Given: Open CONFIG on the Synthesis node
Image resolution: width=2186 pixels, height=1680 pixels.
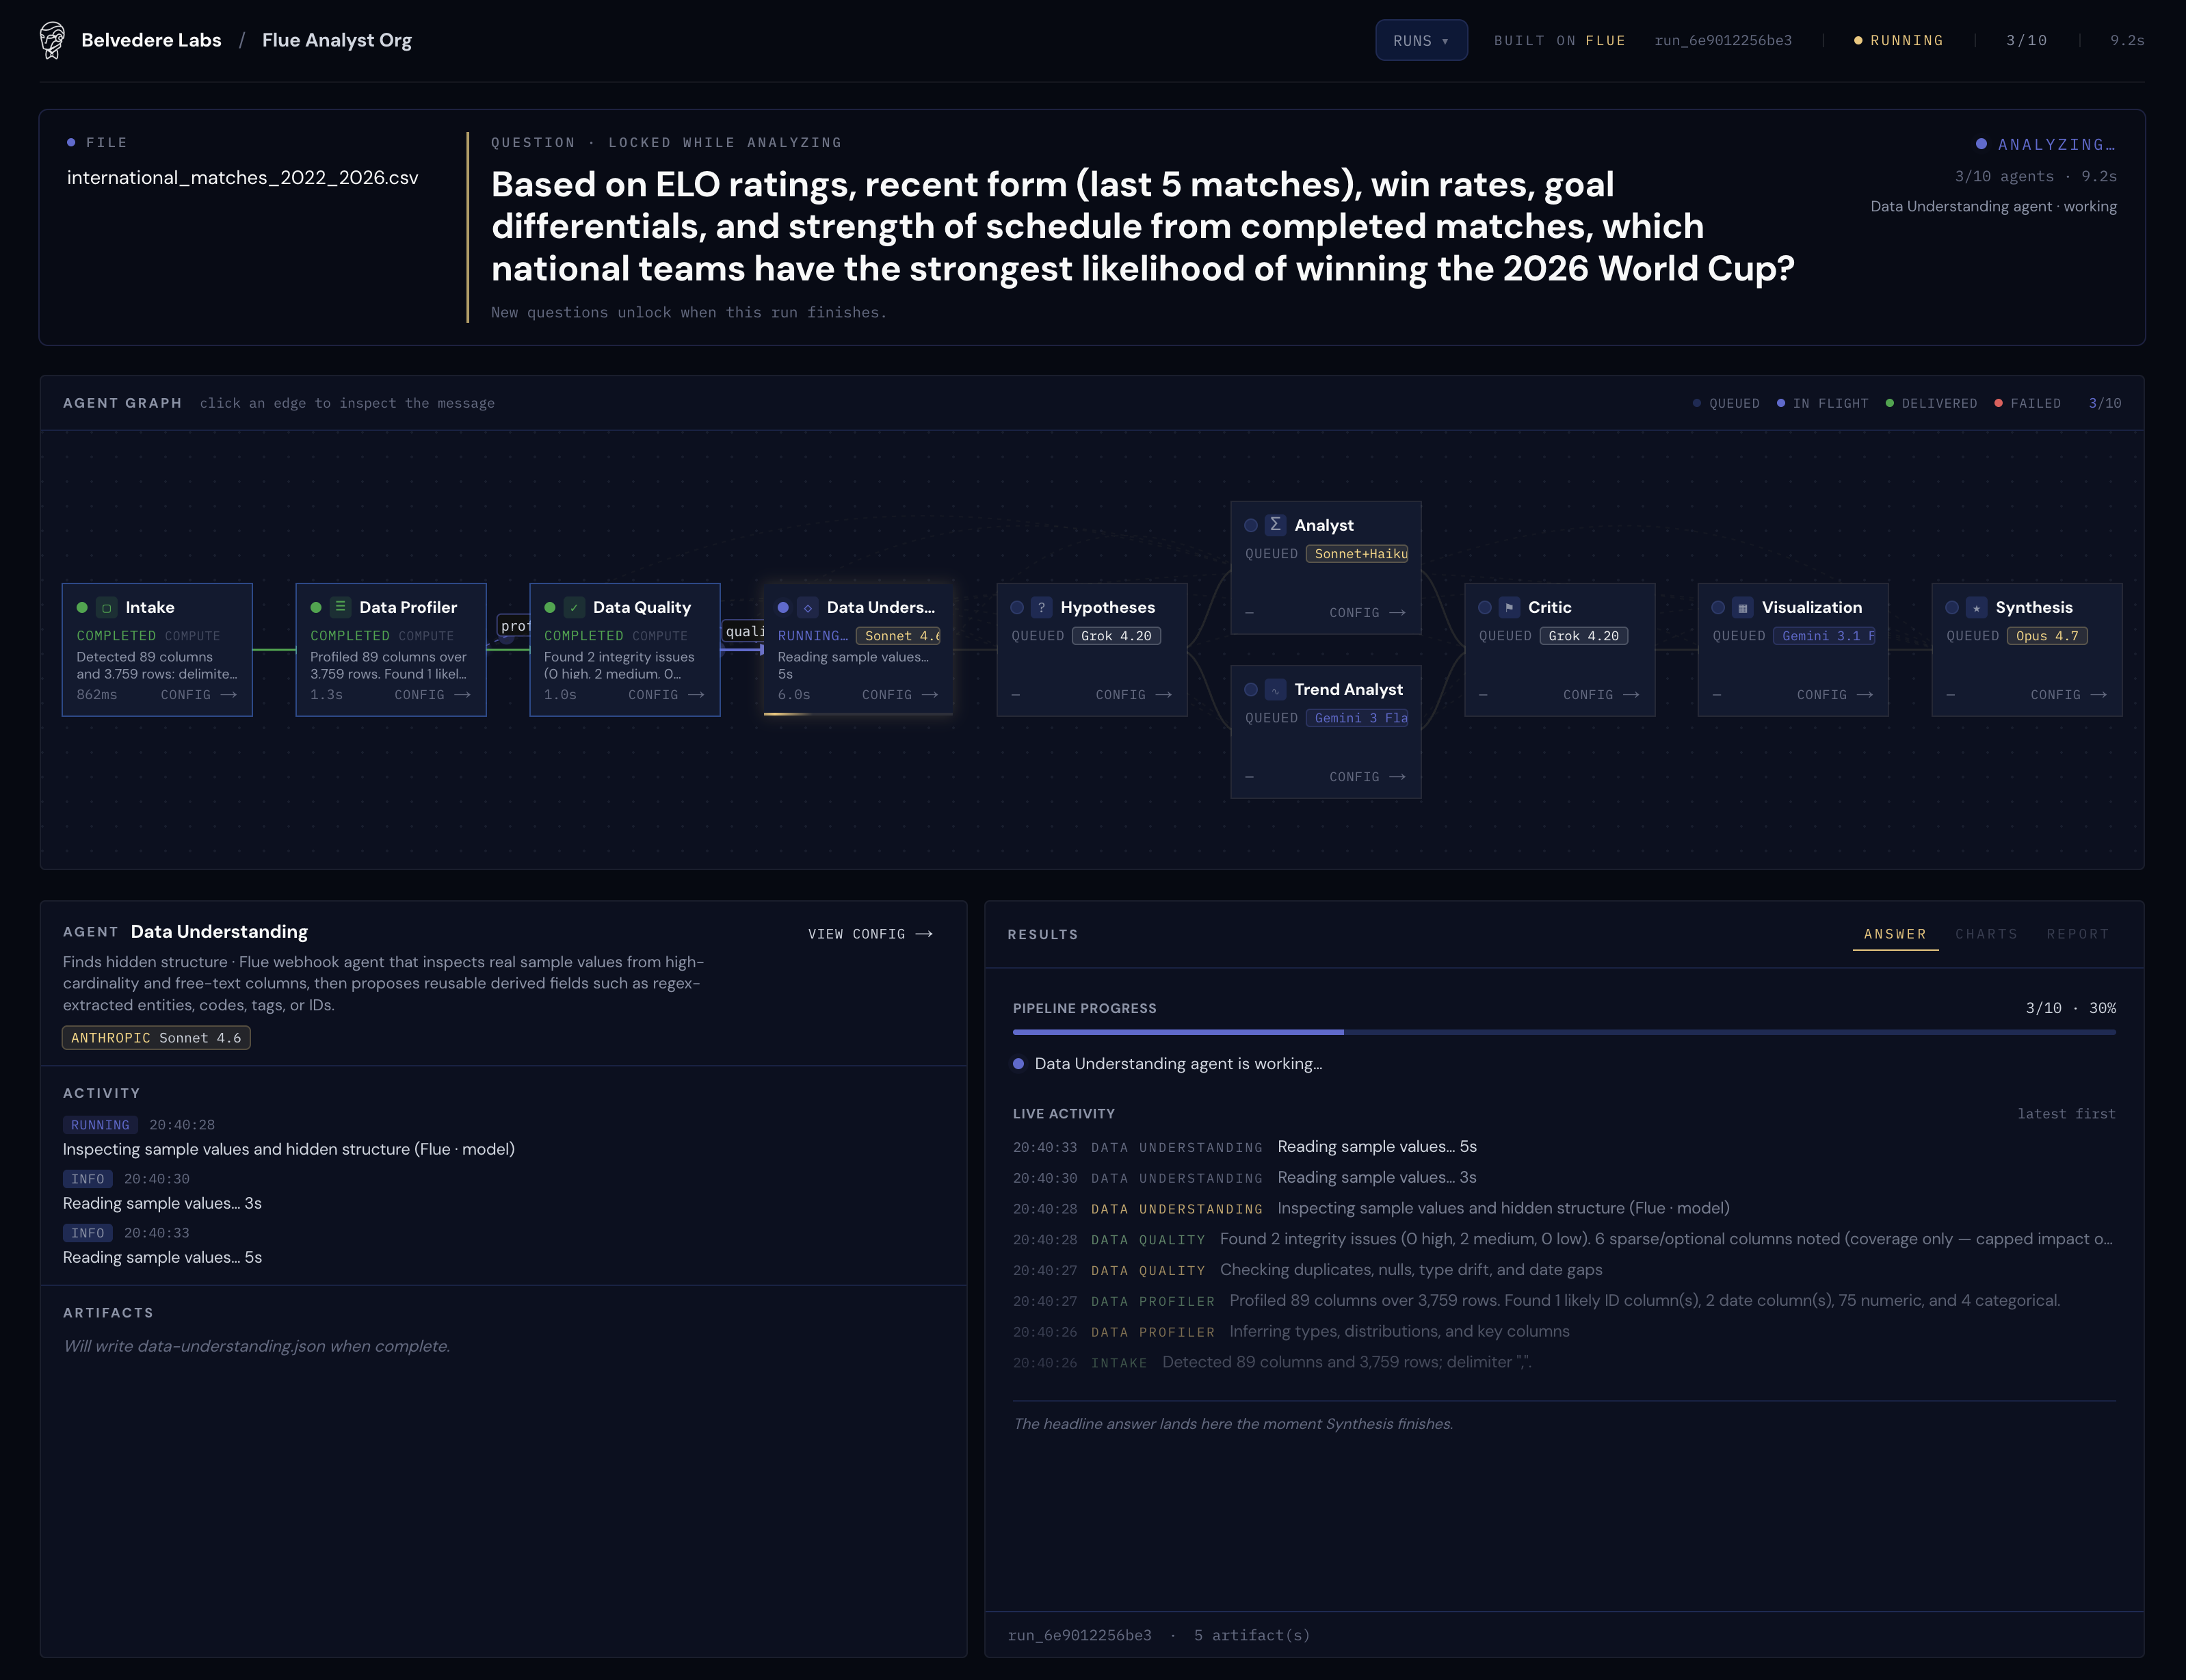Looking at the screenshot, I should pos(2069,695).
